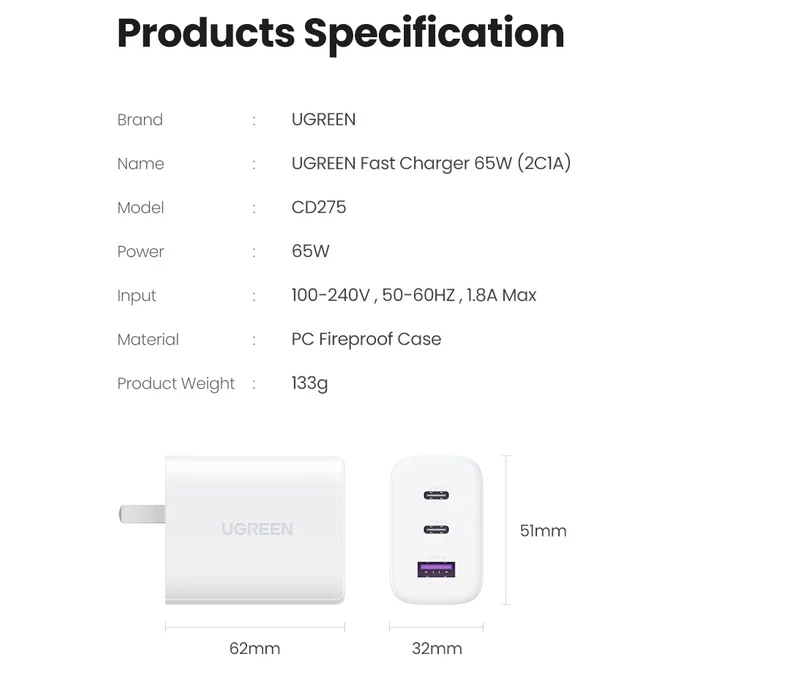Click the vertical 51mm dimension line
800x681 pixels.
[506, 530]
